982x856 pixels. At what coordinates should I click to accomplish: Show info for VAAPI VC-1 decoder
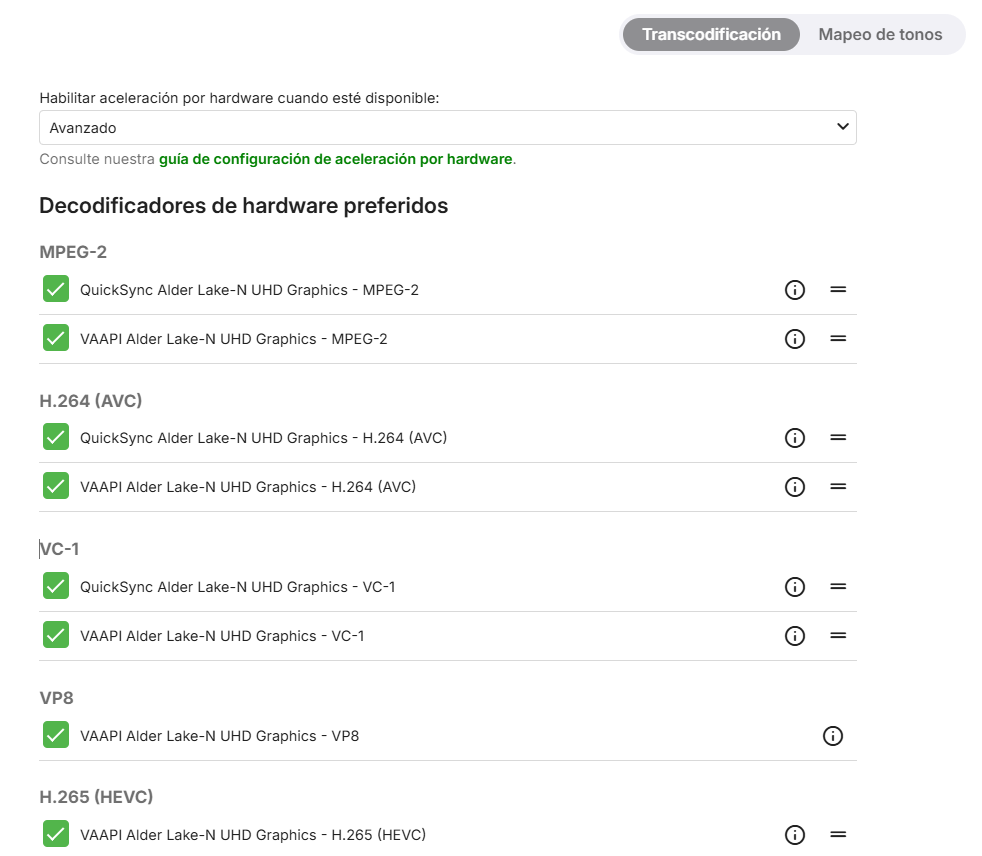pos(795,636)
